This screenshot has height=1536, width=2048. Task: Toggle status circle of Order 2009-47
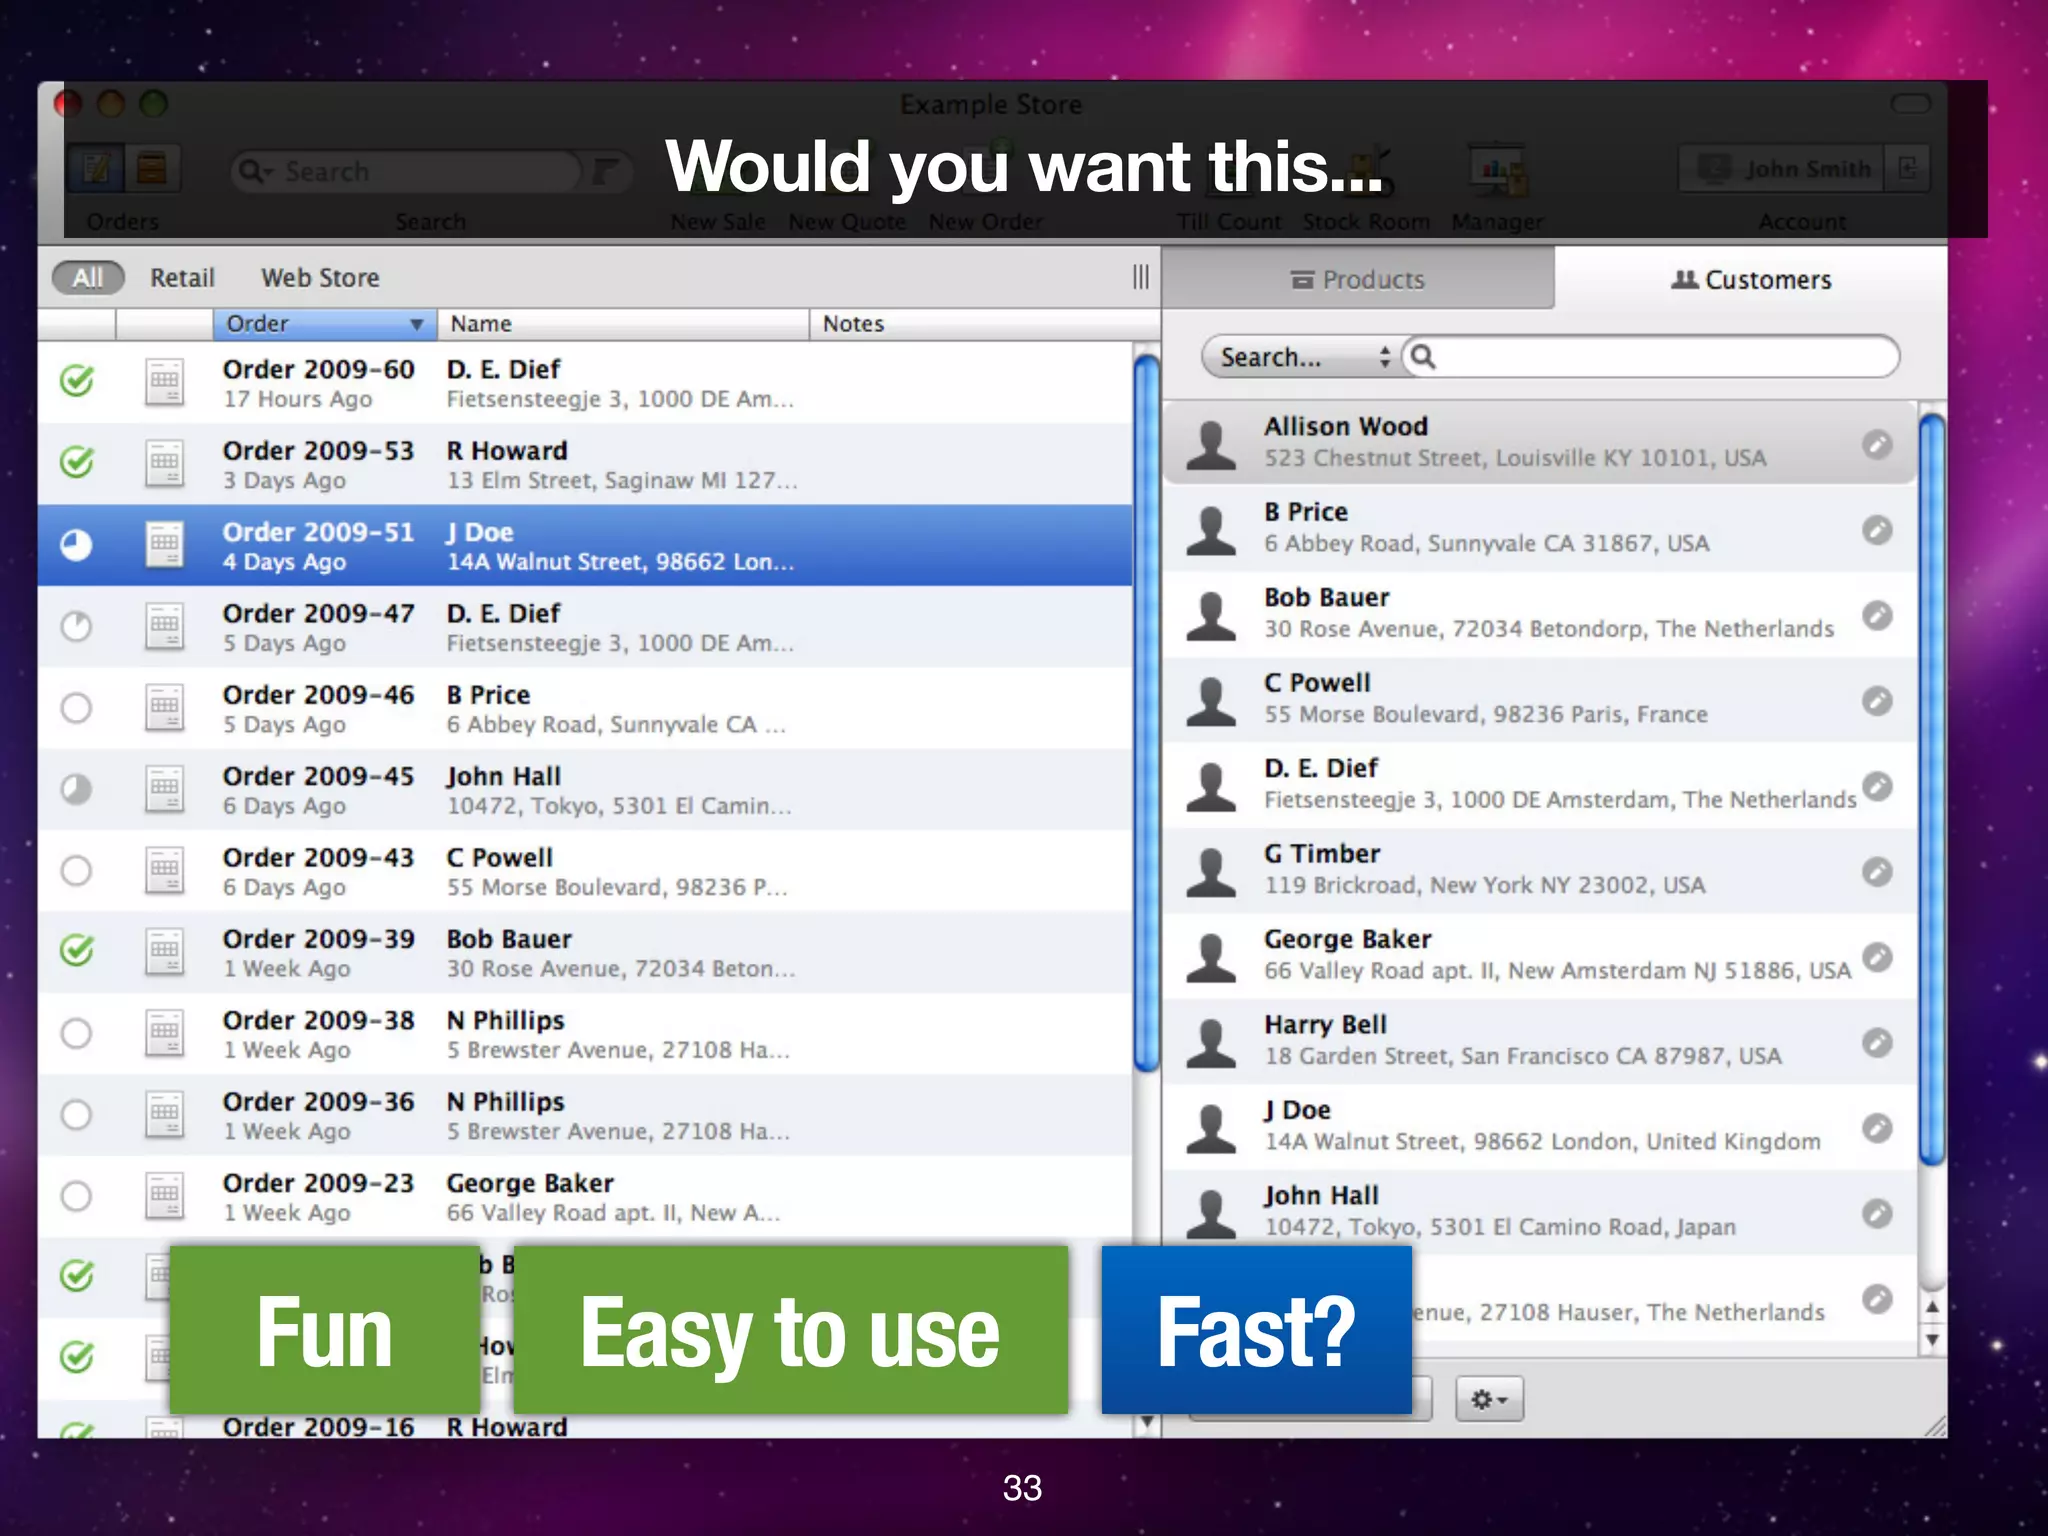point(76,627)
